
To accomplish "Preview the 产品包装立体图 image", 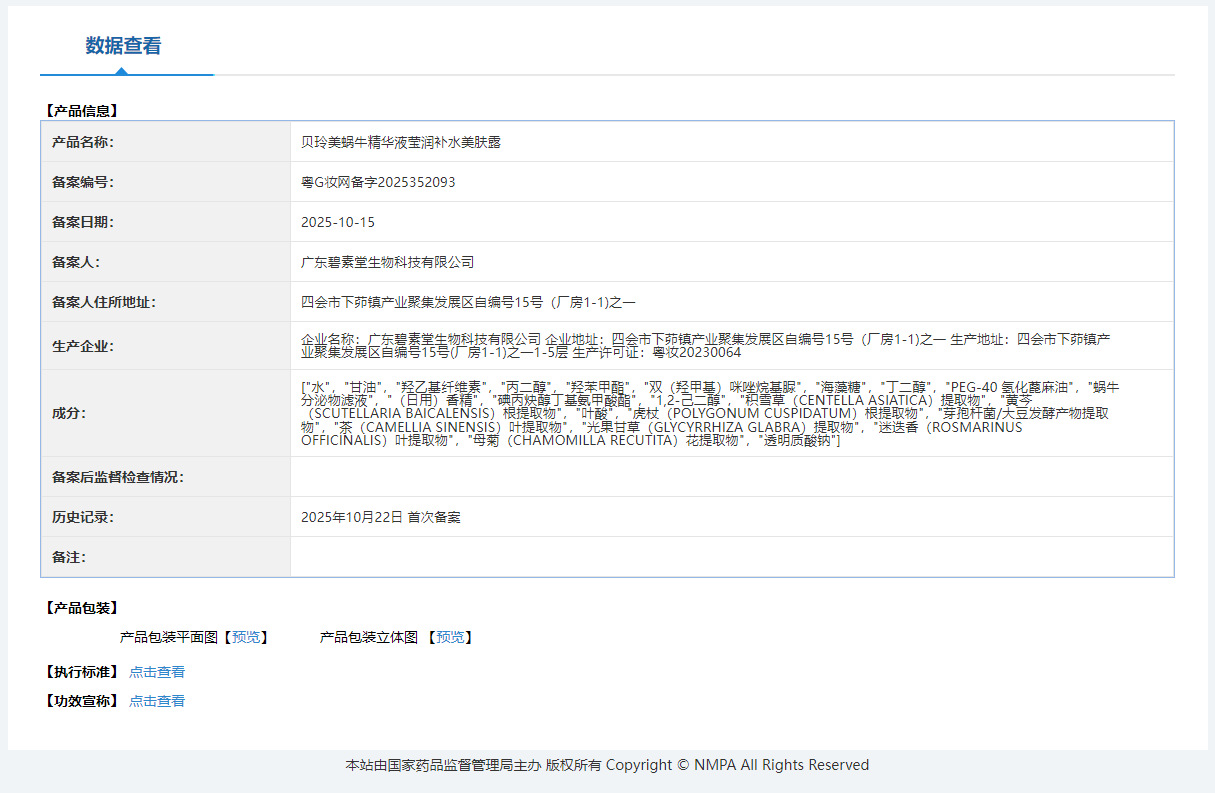I will (450, 637).
